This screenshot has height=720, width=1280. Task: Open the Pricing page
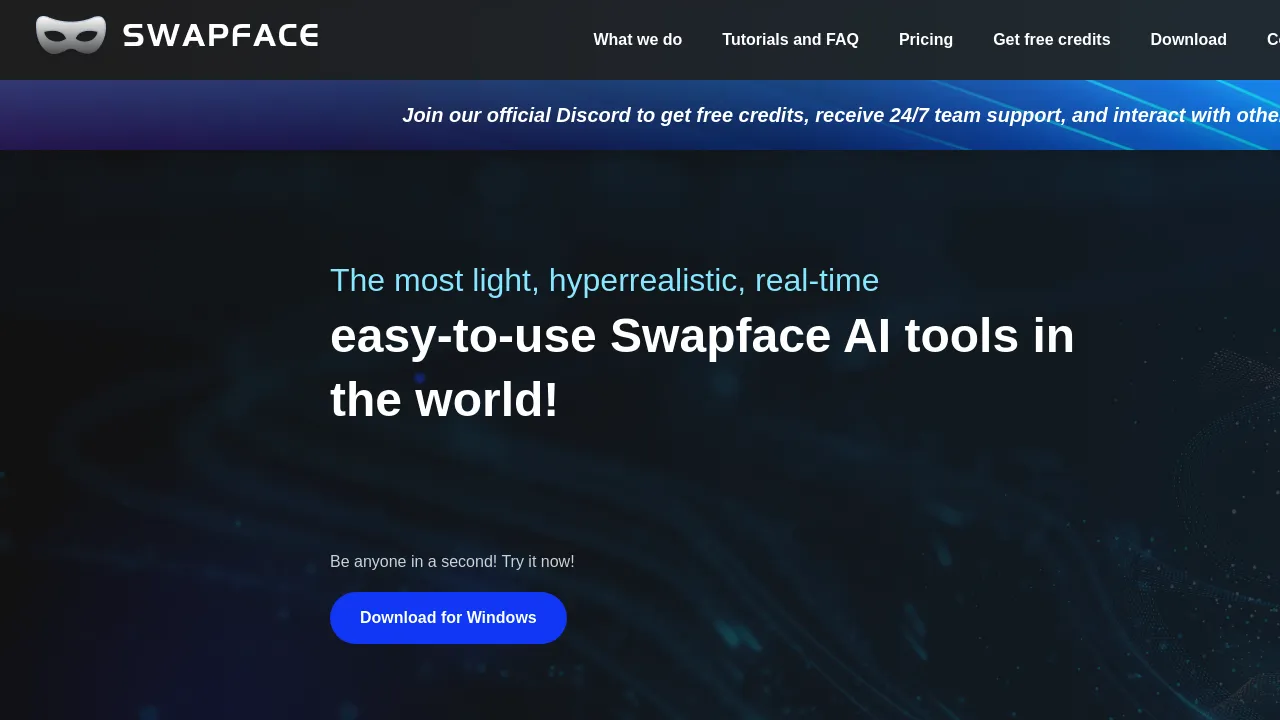[925, 40]
